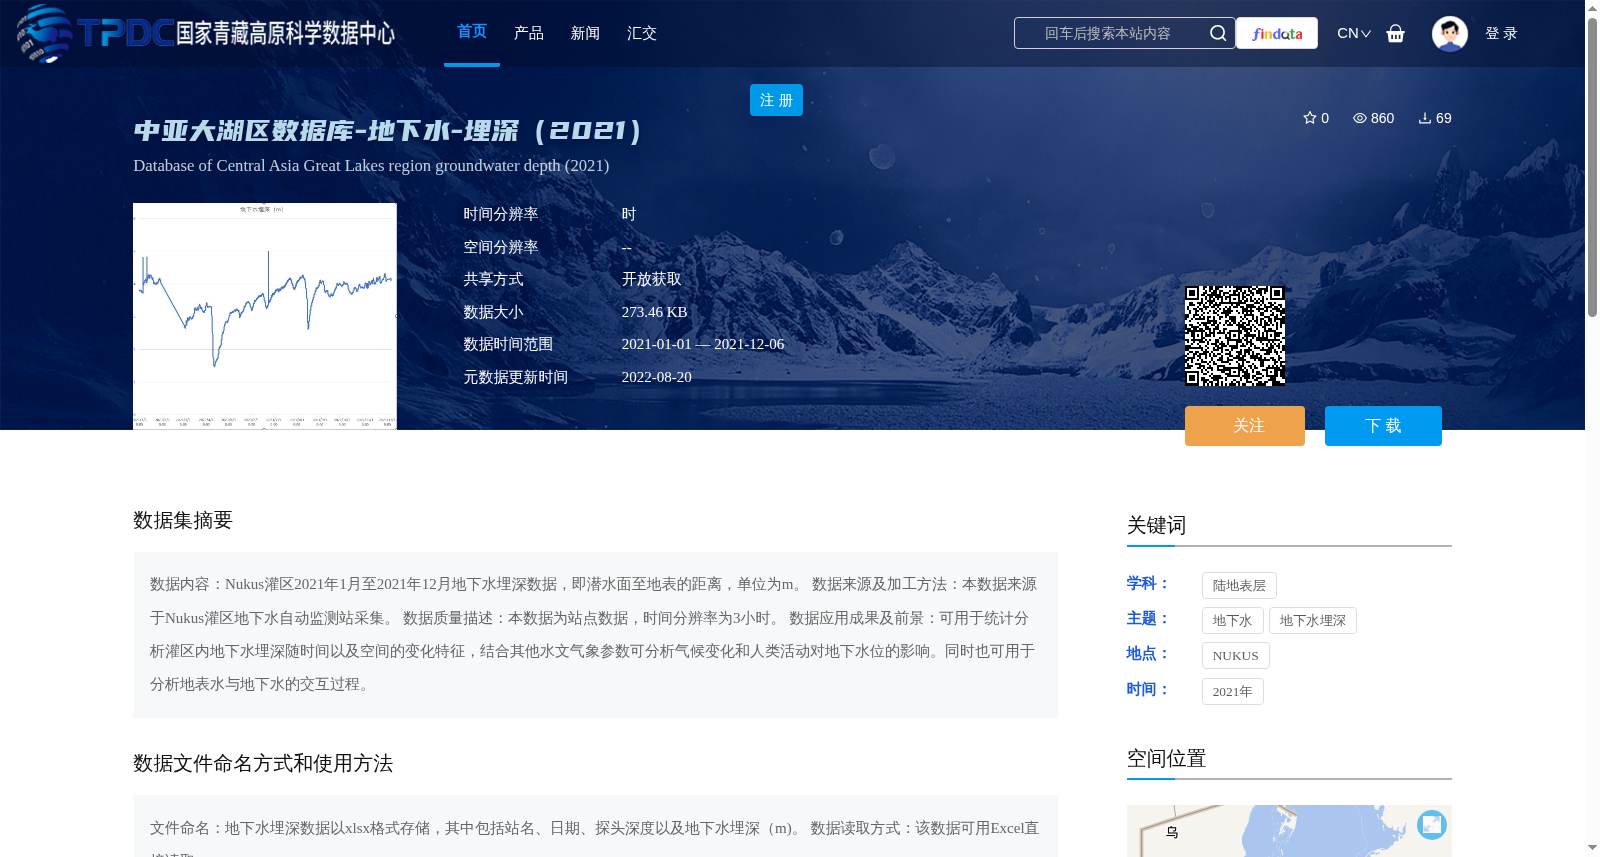Screen dimensions: 1600x857
Task: Open the findata link button
Action: (1277, 33)
